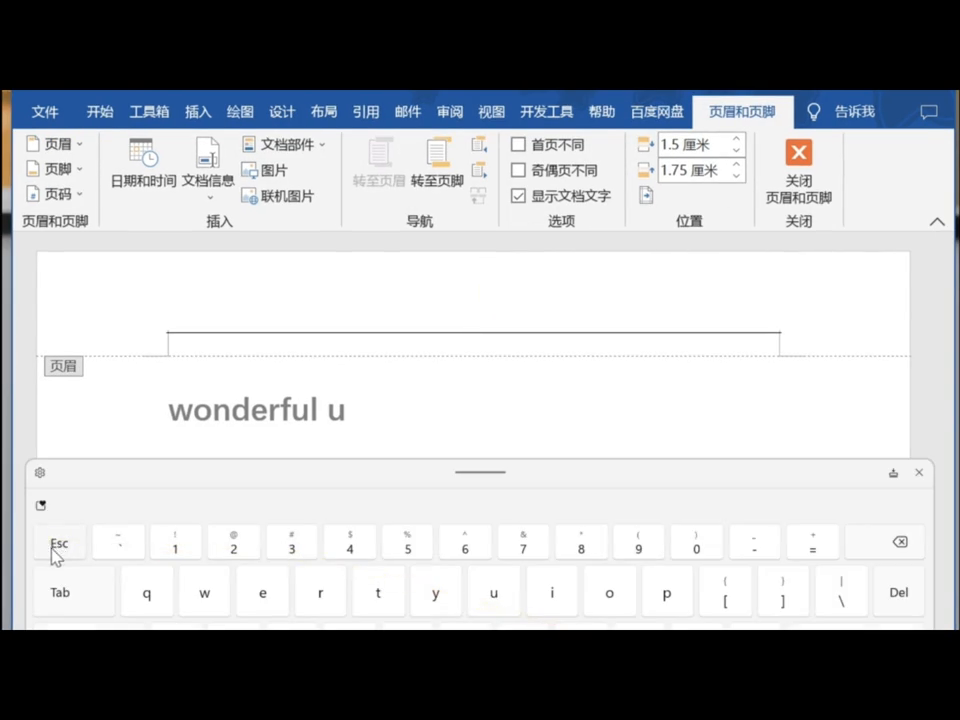This screenshot has height=720, width=960.
Task: Insert a 图片 from file
Action: point(264,170)
